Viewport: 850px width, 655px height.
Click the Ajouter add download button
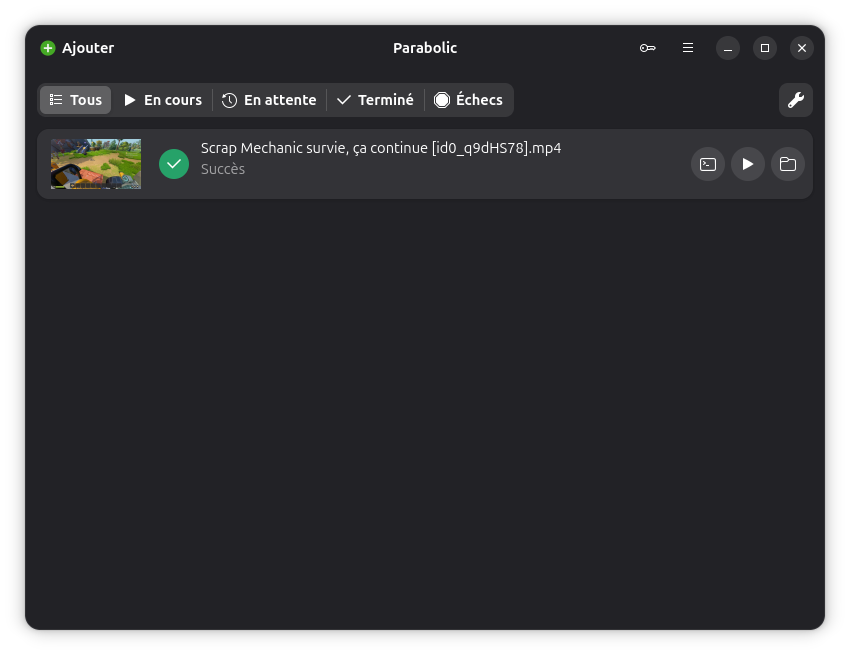pyautogui.click(x=78, y=48)
